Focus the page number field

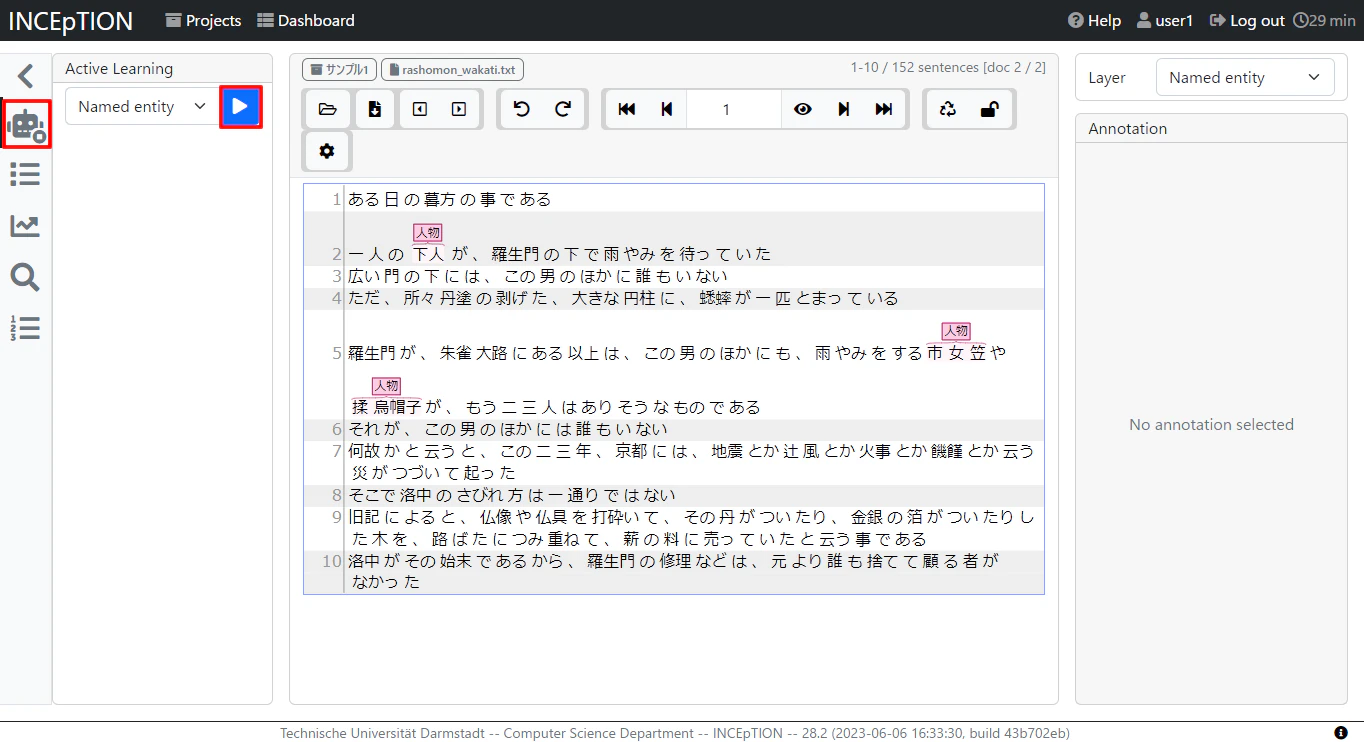[x=734, y=110]
